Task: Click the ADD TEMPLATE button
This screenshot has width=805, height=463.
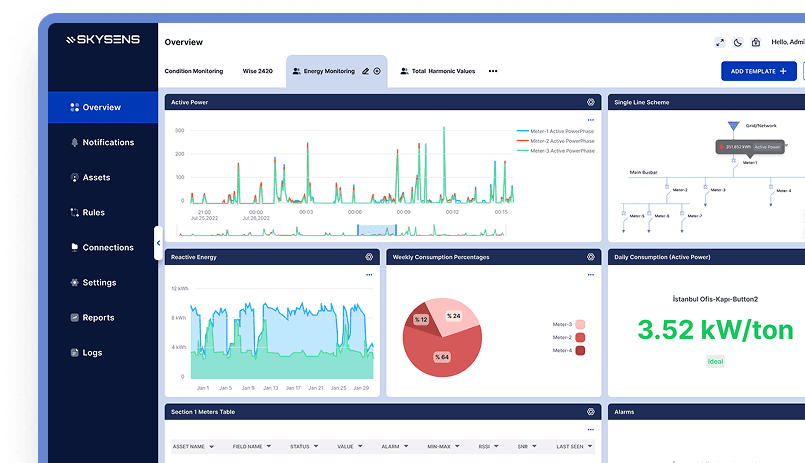Action: pos(758,71)
